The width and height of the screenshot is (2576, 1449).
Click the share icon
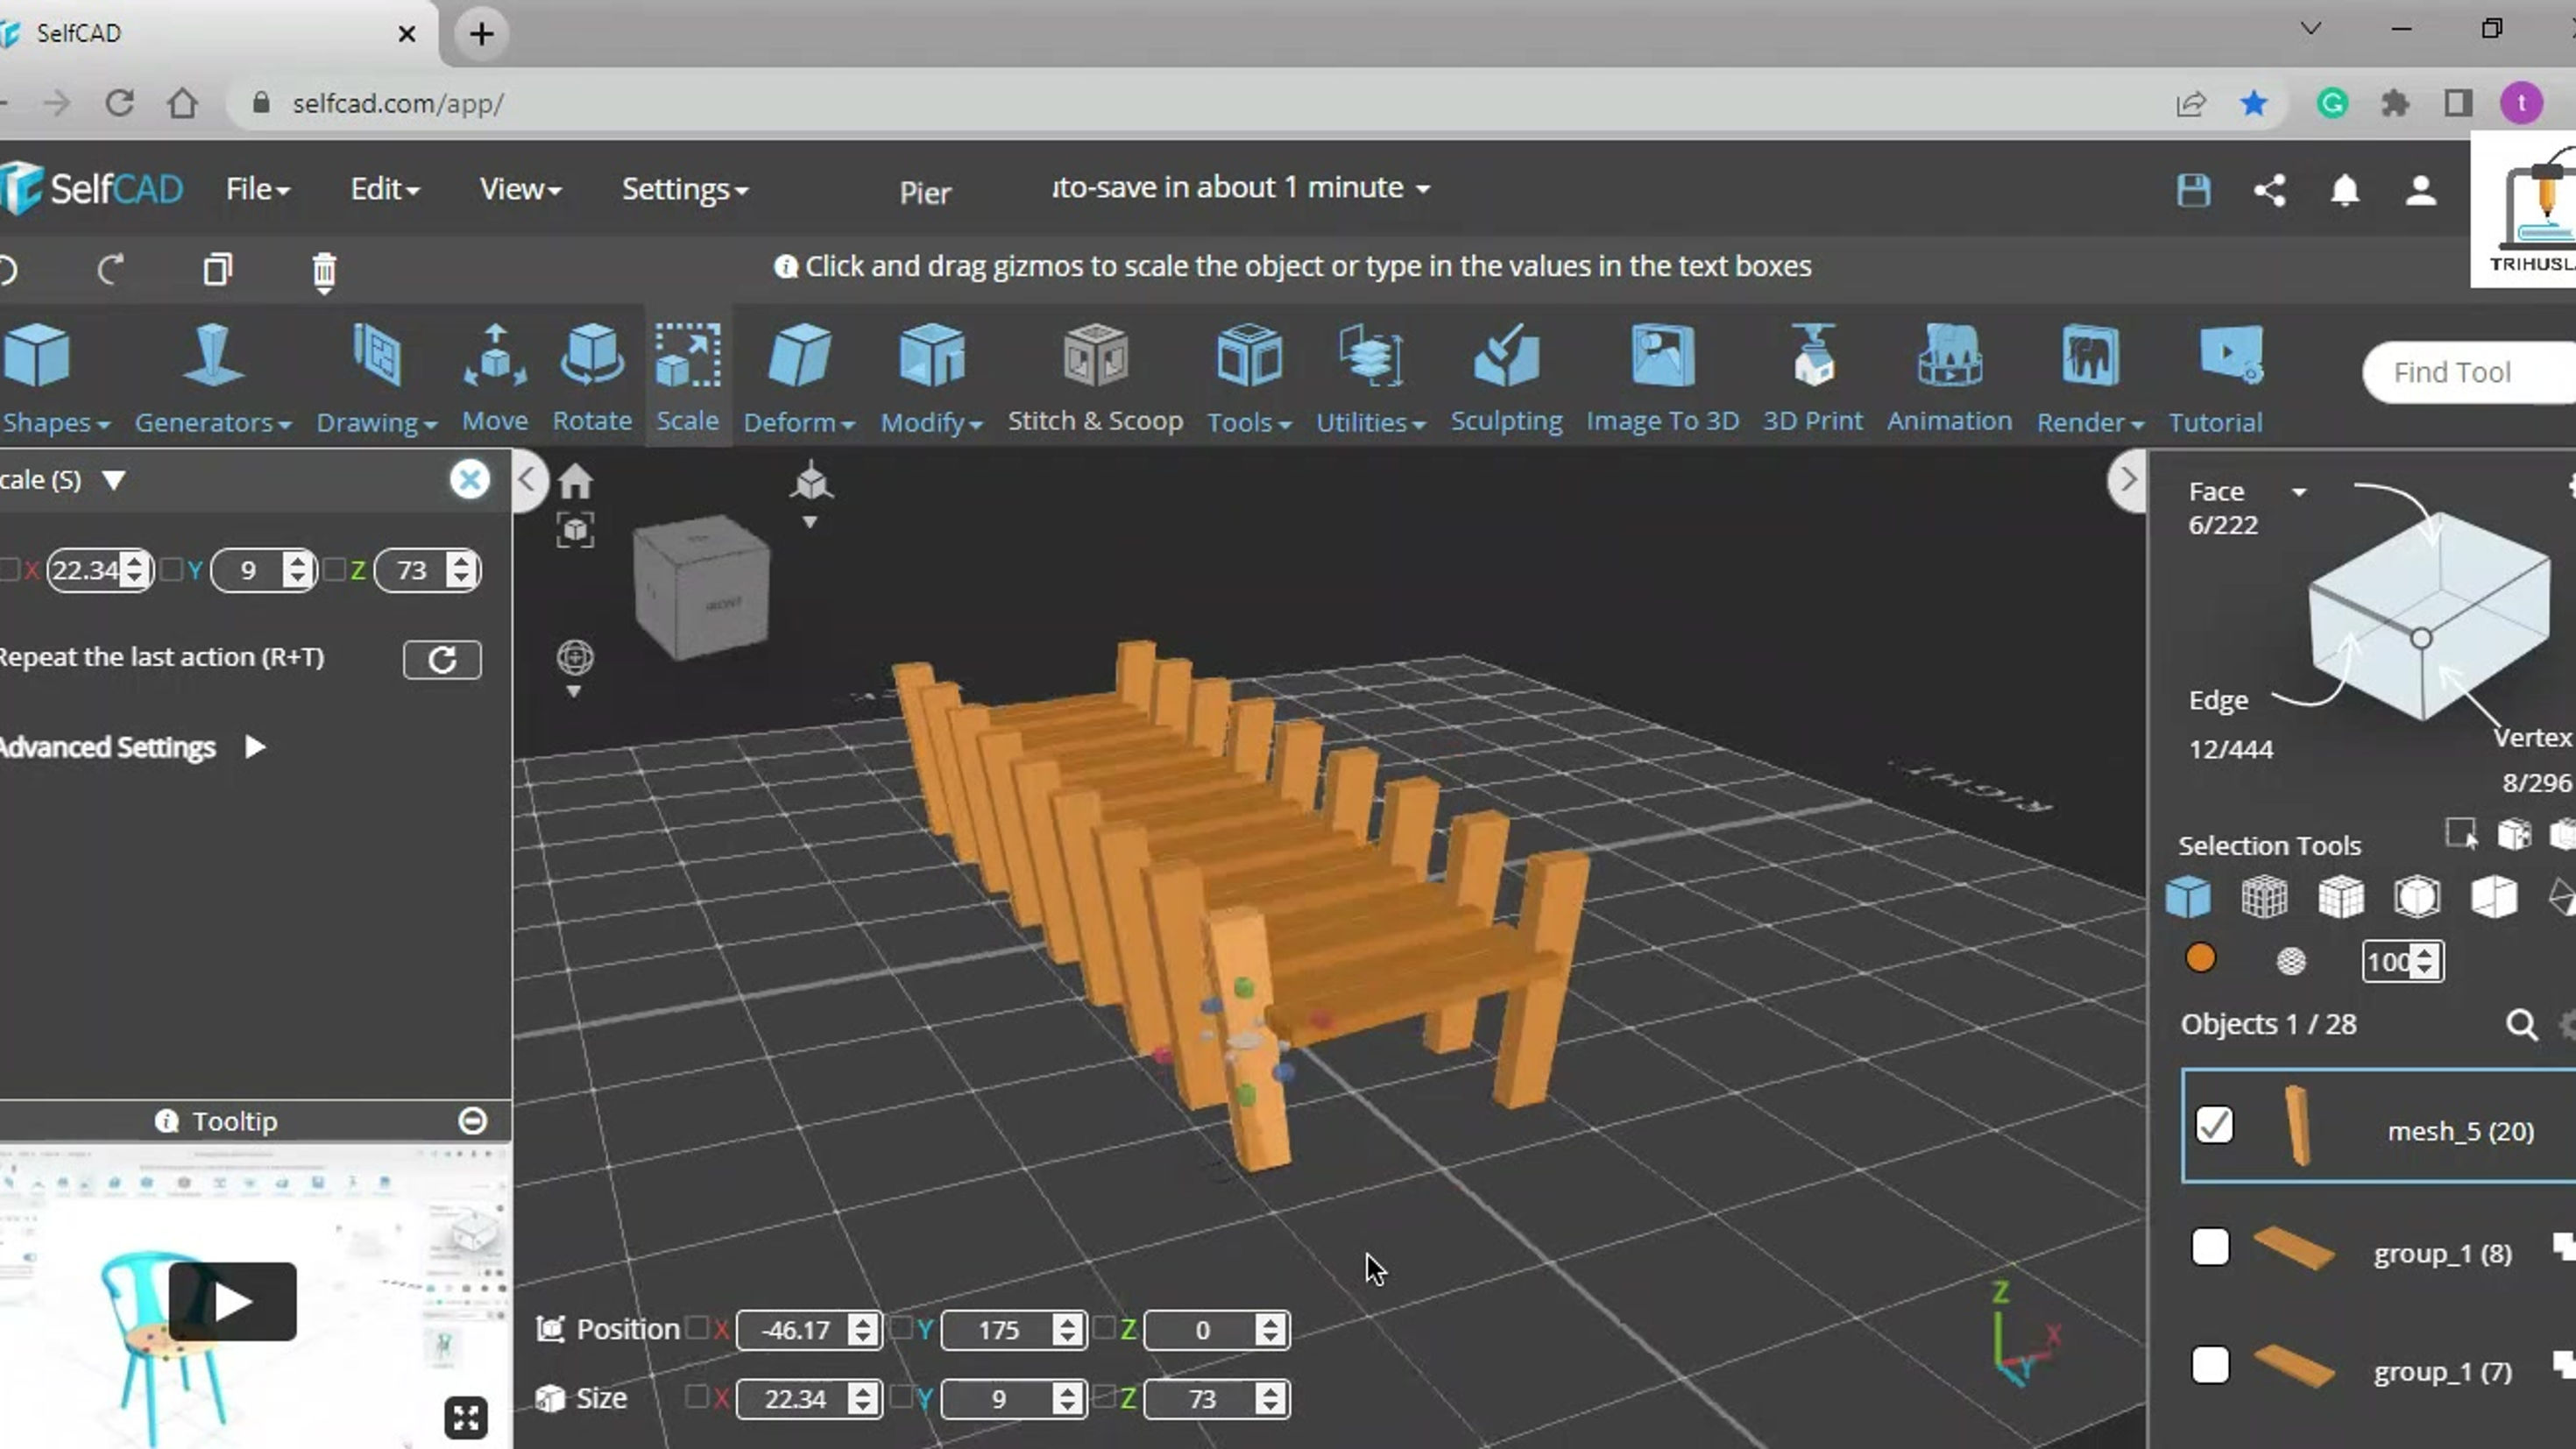2269,190
